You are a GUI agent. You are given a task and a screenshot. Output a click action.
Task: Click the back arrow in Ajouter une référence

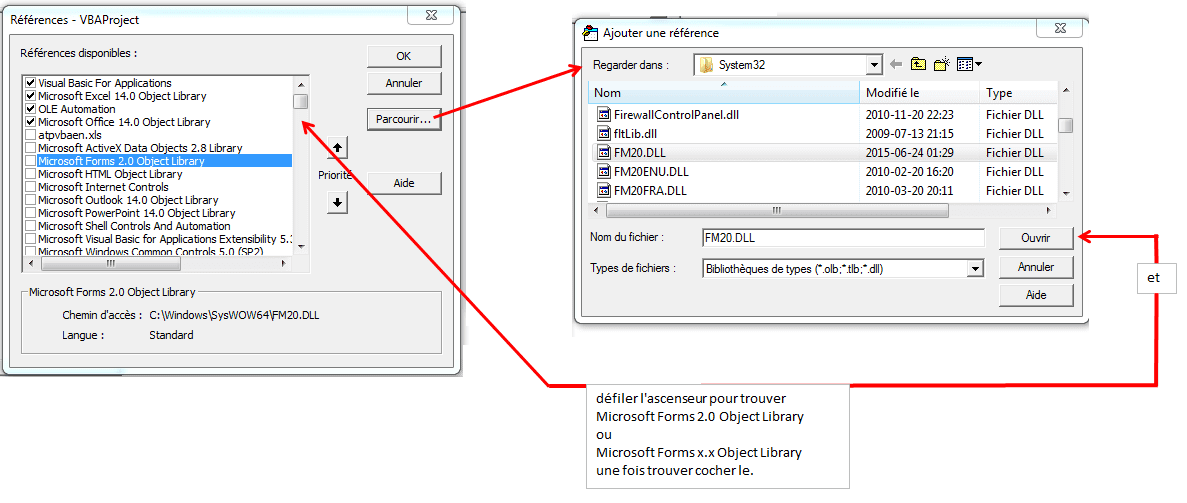tap(896, 64)
